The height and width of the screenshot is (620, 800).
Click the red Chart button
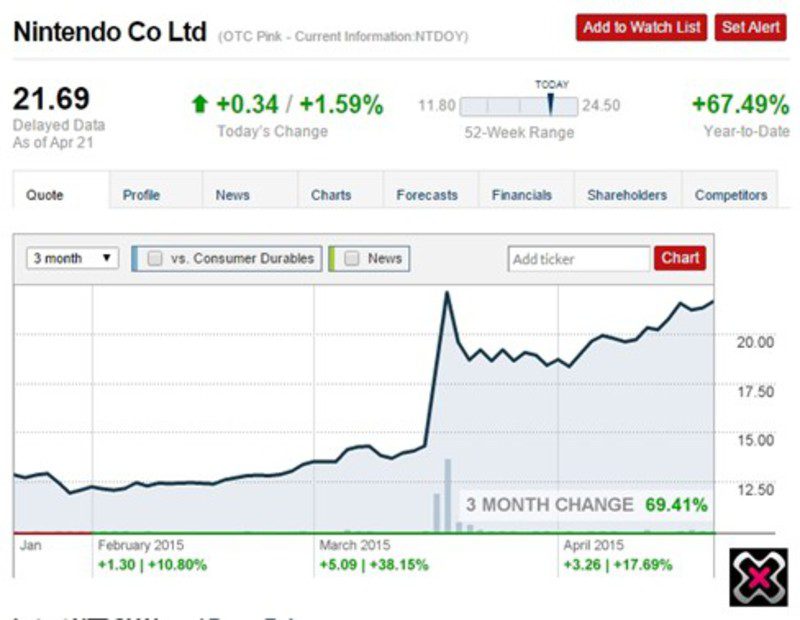click(680, 258)
